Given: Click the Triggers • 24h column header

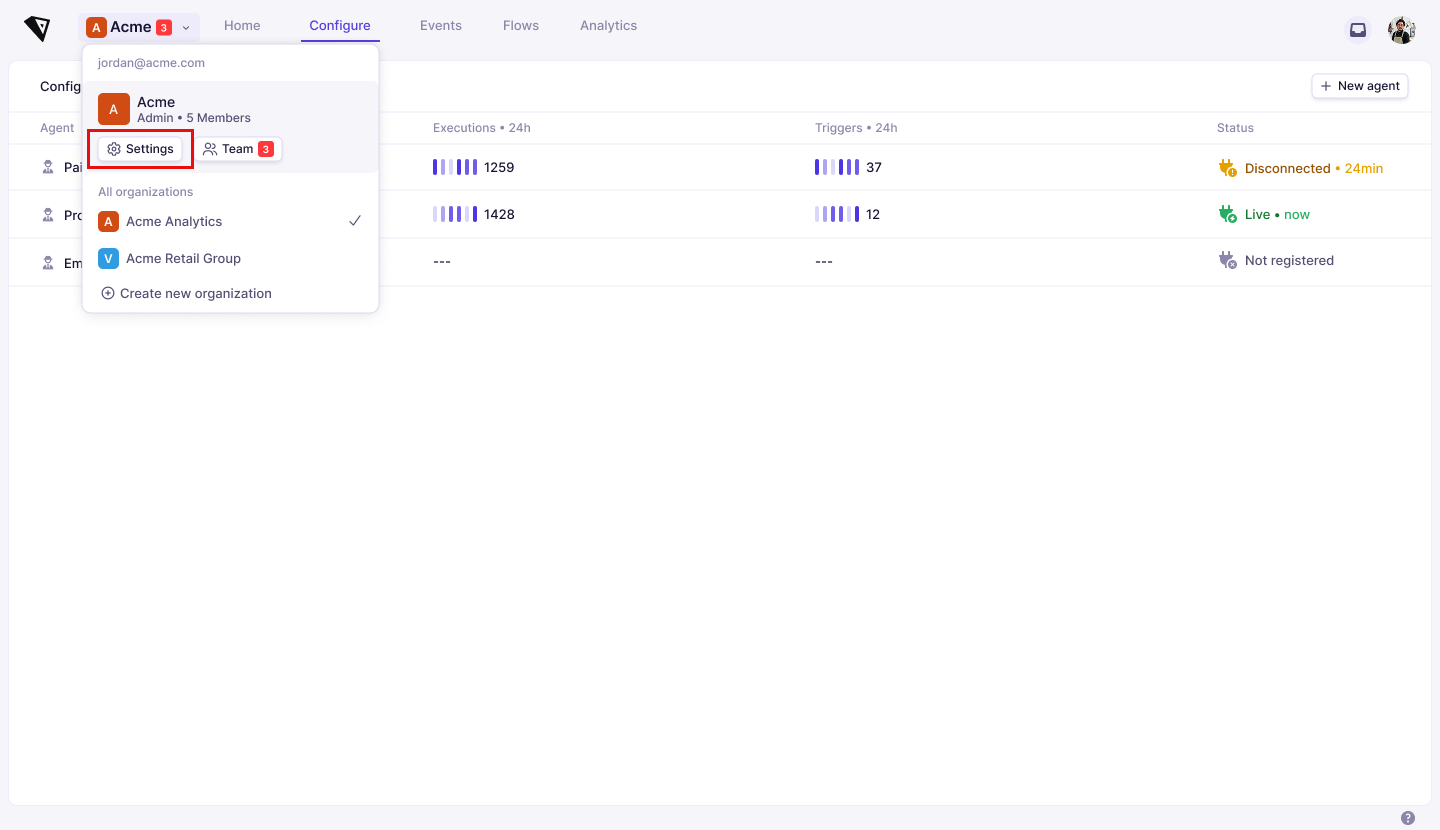Looking at the screenshot, I should click(856, 128).
